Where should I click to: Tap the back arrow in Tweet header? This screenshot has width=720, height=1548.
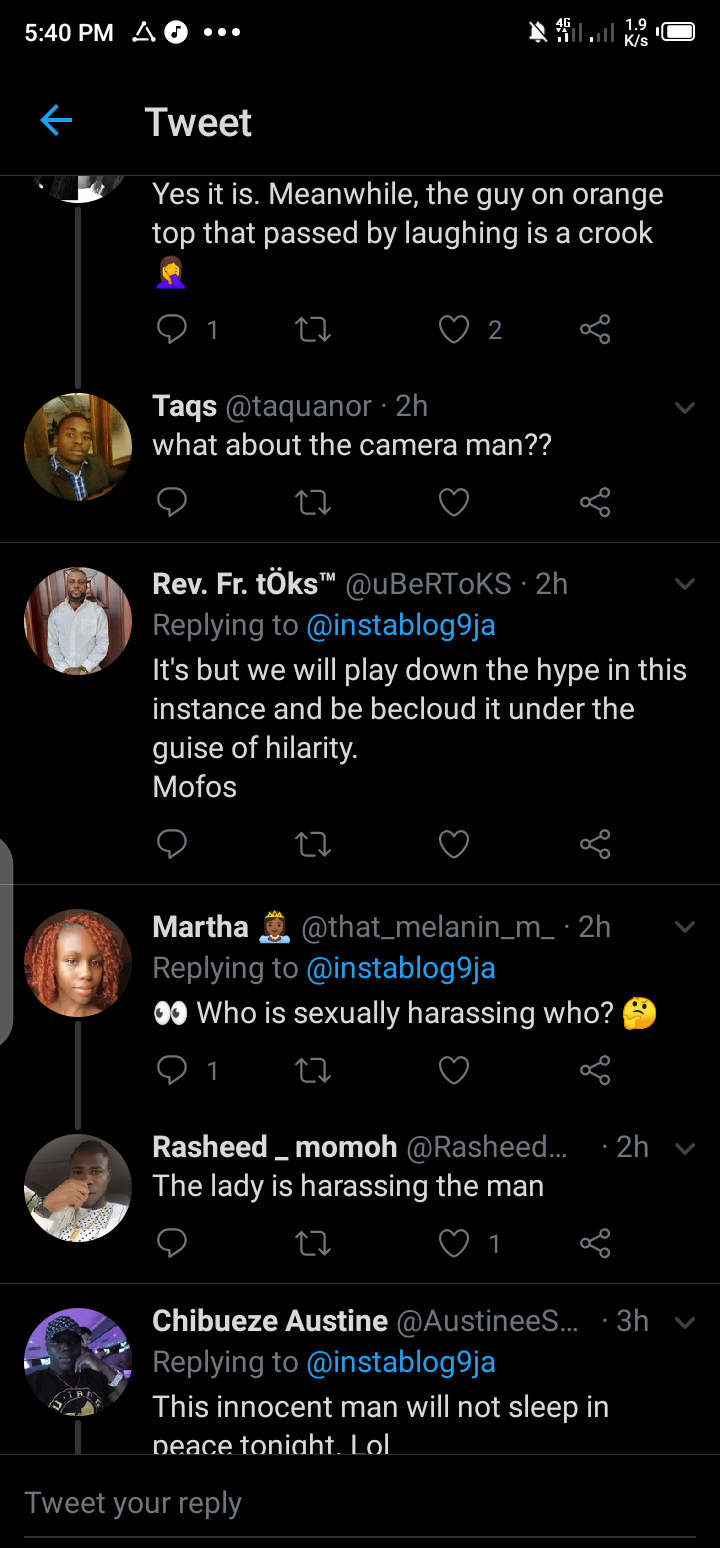click(56, 122)
